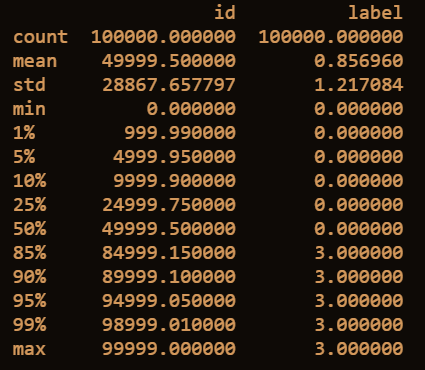Select the 'mean' row label

35,61
